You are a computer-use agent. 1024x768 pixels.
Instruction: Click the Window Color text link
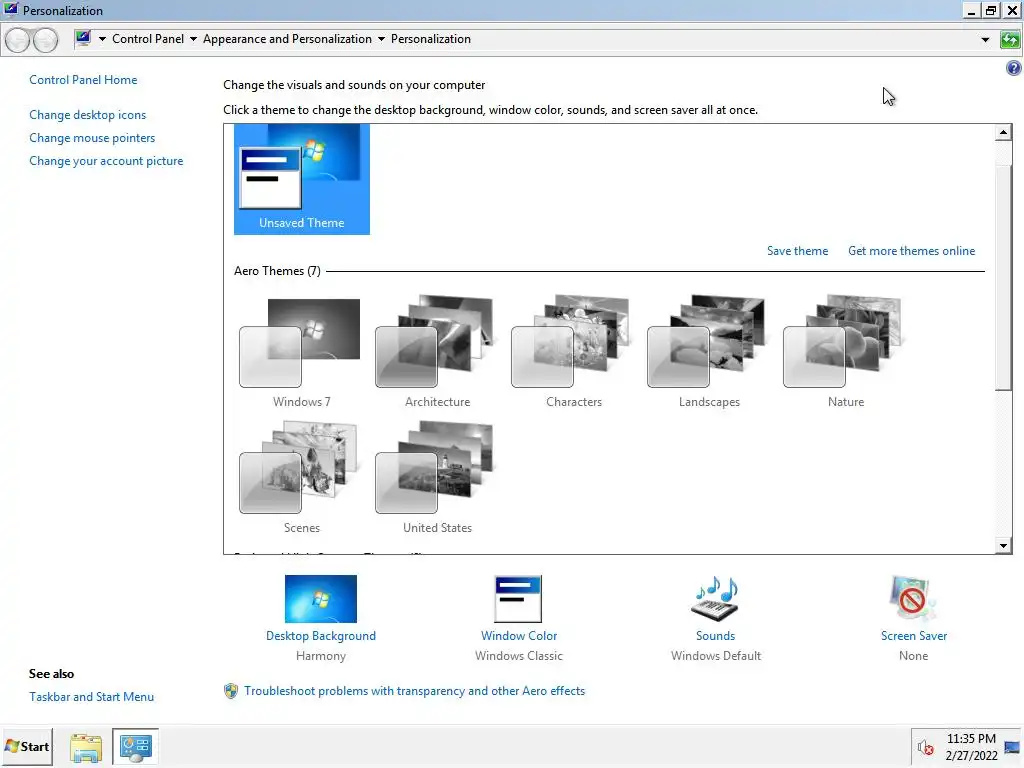pos(519,636)
